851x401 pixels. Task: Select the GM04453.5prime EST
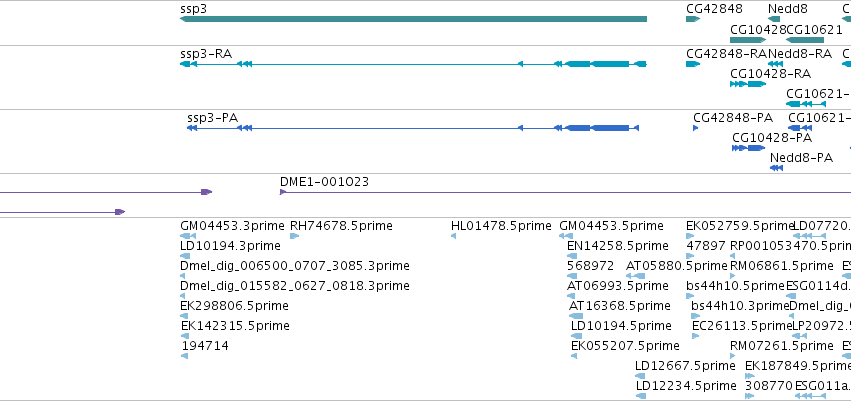(566, 236)
